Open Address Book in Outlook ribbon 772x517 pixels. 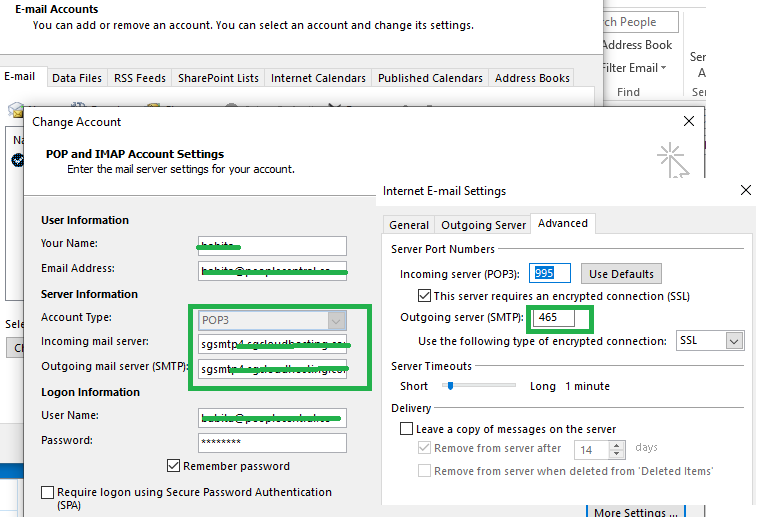coord(637,45)
